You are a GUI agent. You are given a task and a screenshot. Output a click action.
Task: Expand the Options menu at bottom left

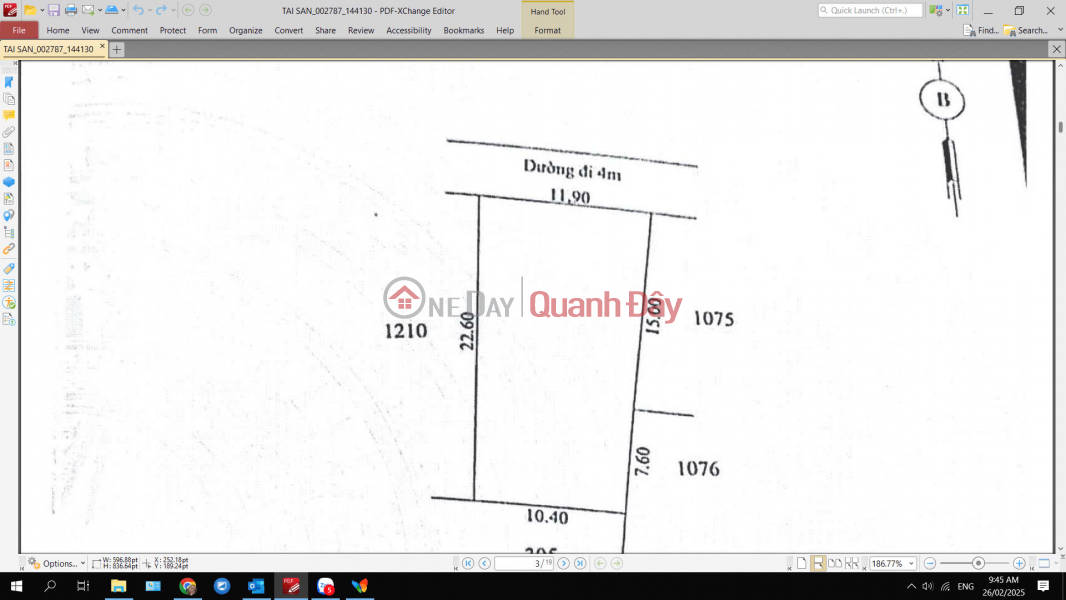[58, 563]
